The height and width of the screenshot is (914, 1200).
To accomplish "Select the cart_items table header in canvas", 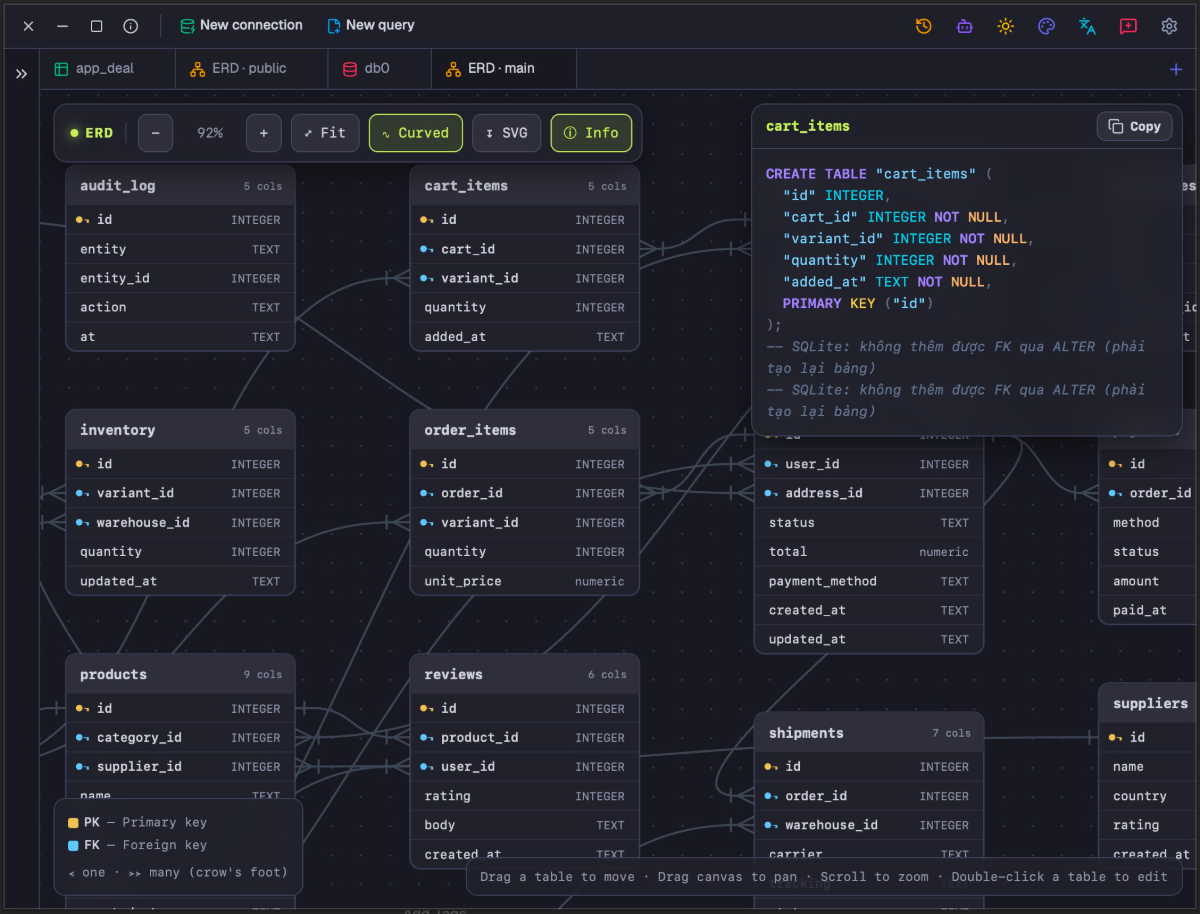I will tap(525, 186).
